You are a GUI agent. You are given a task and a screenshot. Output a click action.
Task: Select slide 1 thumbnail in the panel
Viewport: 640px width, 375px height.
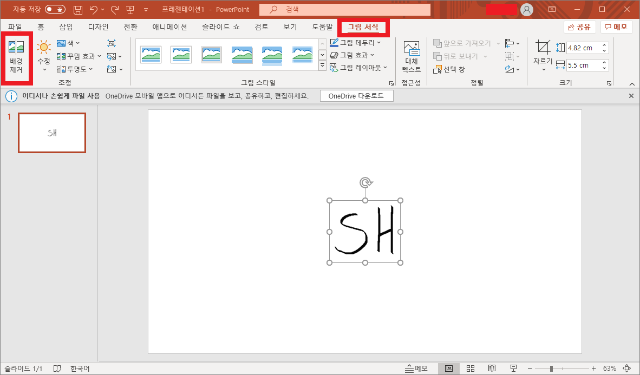(x=52, y=133)
